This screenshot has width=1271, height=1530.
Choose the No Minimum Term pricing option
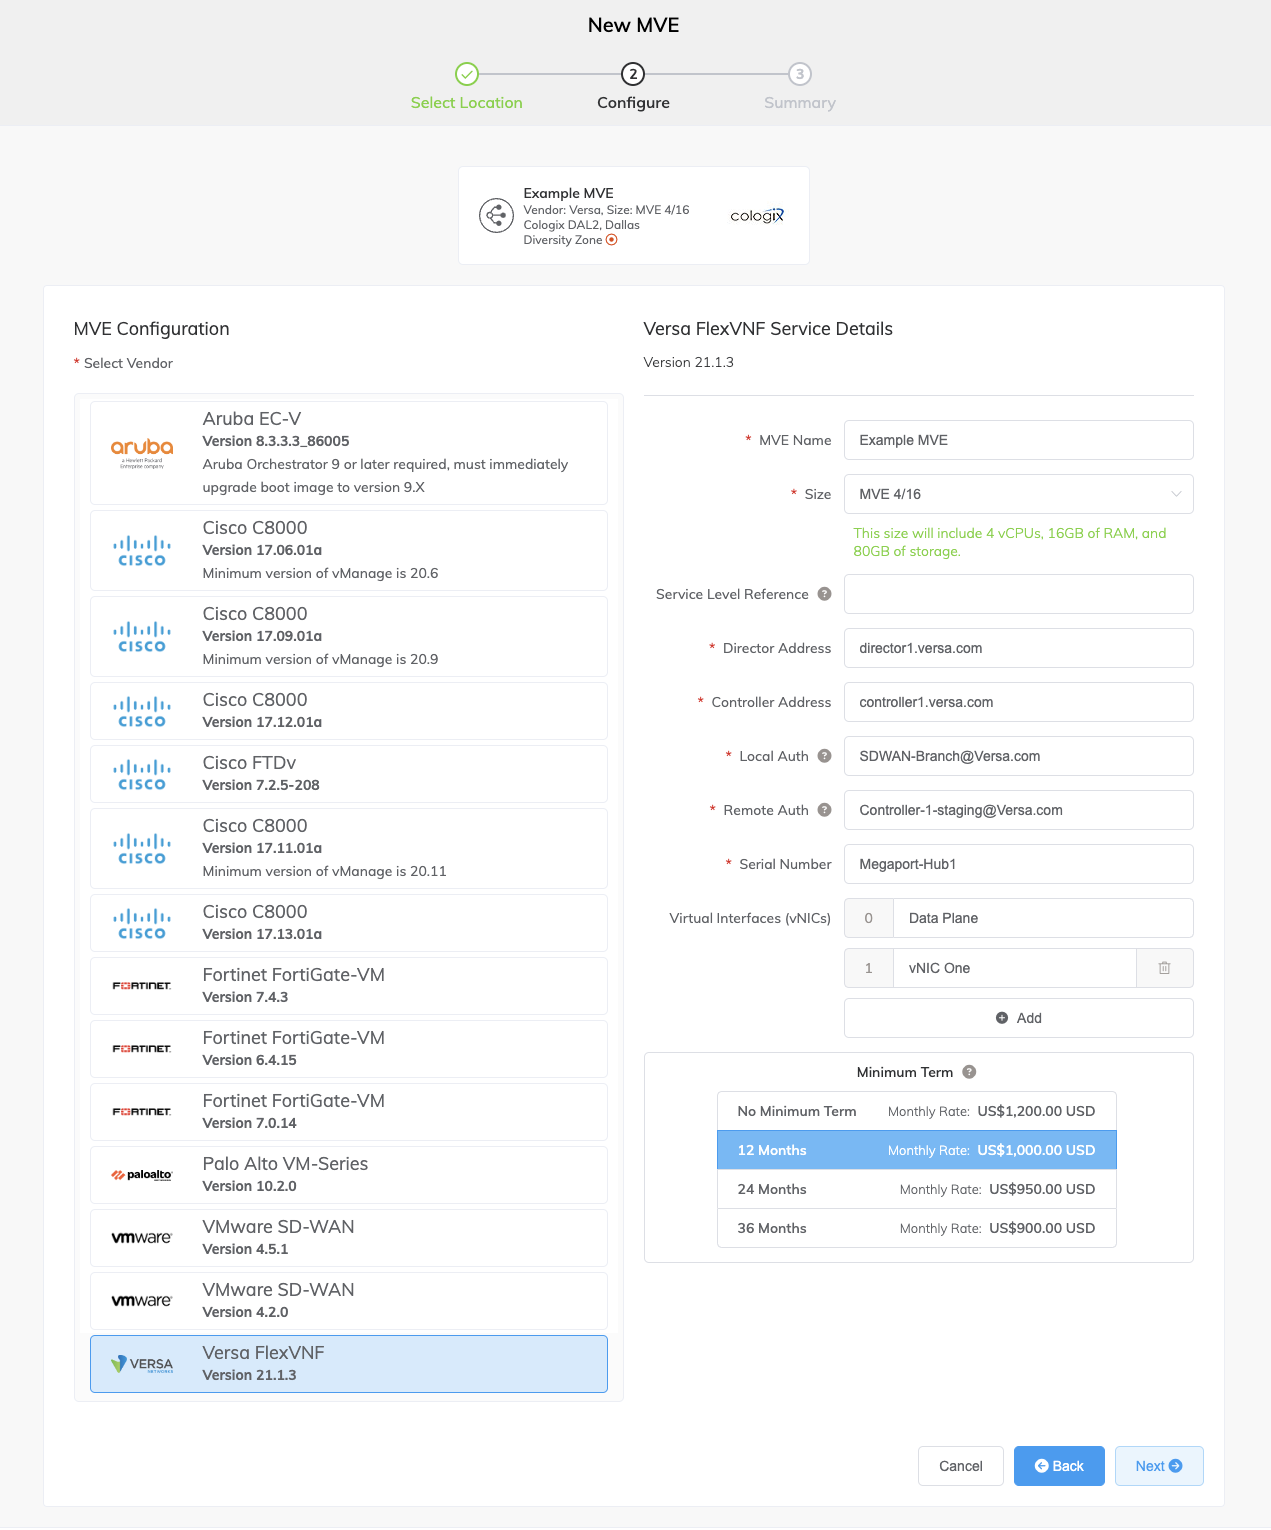click(x=916, y=1111)
